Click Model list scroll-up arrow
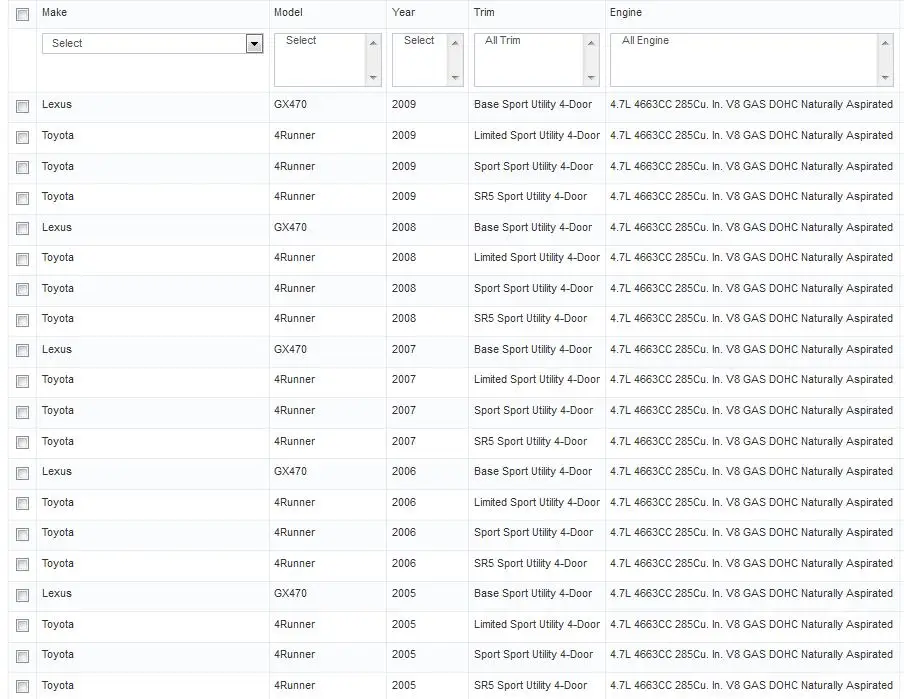This screenshot has width=904, height=699. (373, 43)
